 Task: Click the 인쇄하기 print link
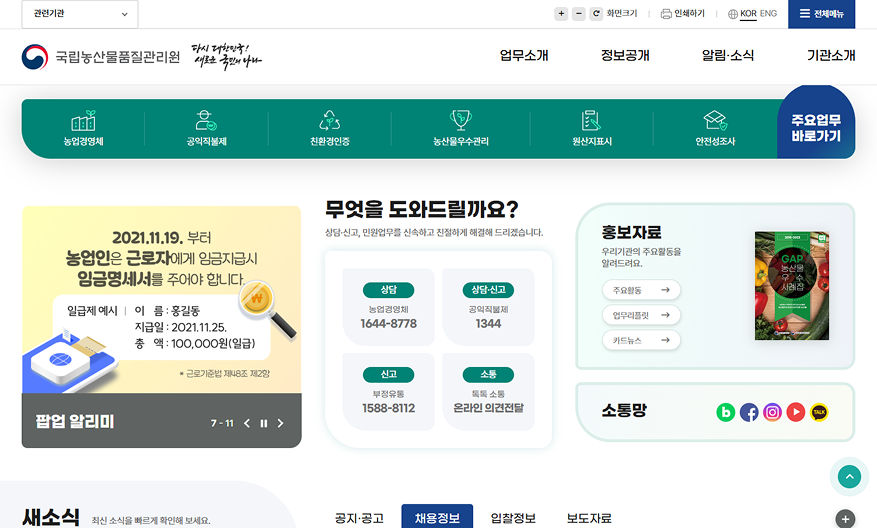(683, 14)
